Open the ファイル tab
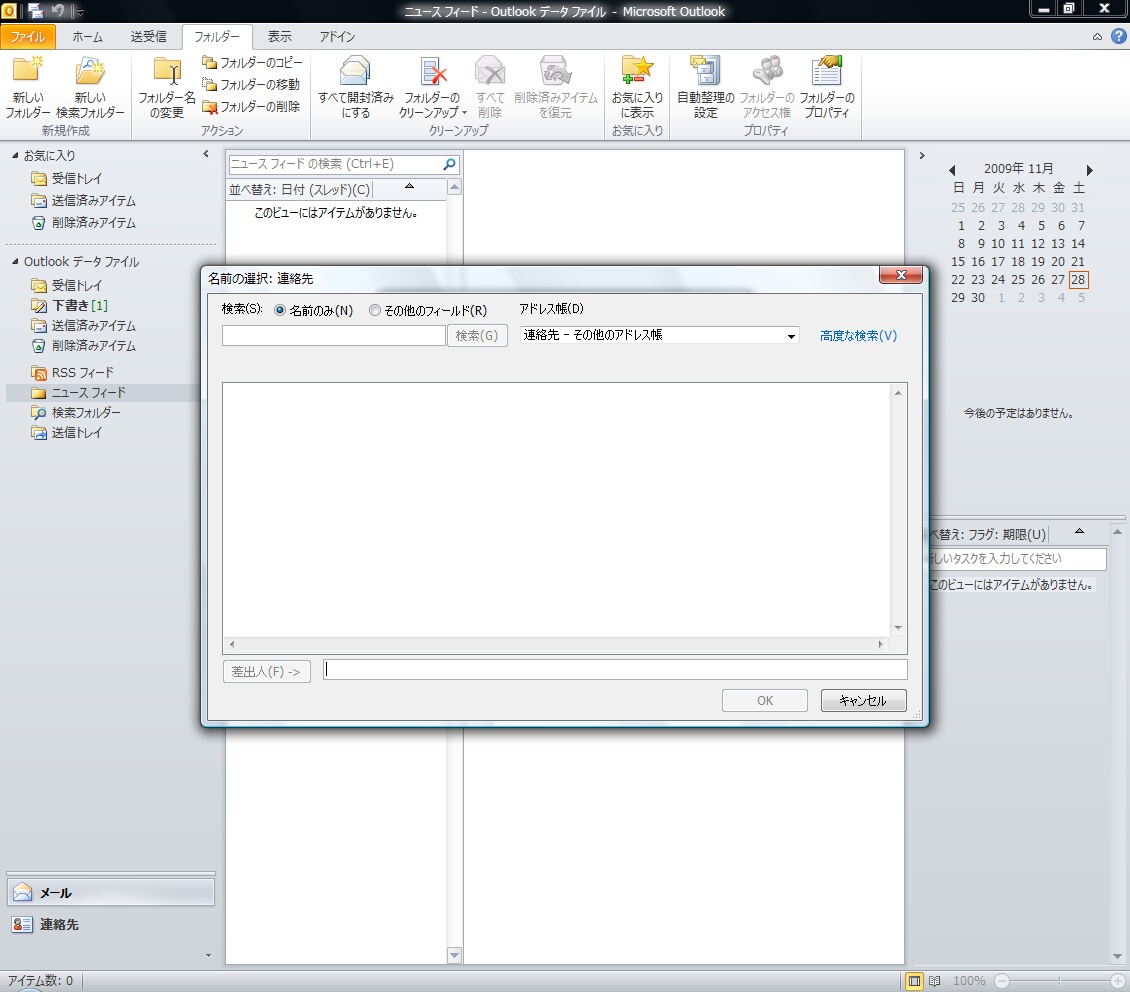The width and height of the screenshot is (1130, 992). pos(27,37)
